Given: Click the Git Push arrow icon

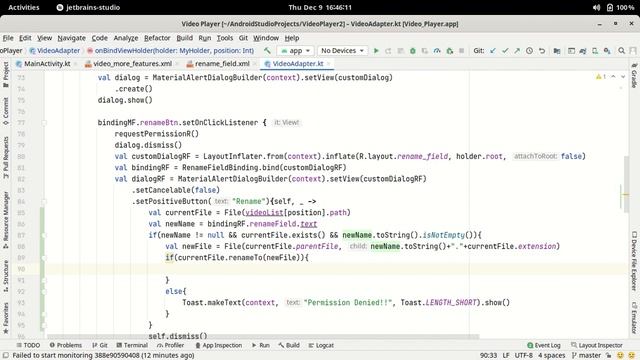Looking at the screenshot, I should tap(517, 51).
